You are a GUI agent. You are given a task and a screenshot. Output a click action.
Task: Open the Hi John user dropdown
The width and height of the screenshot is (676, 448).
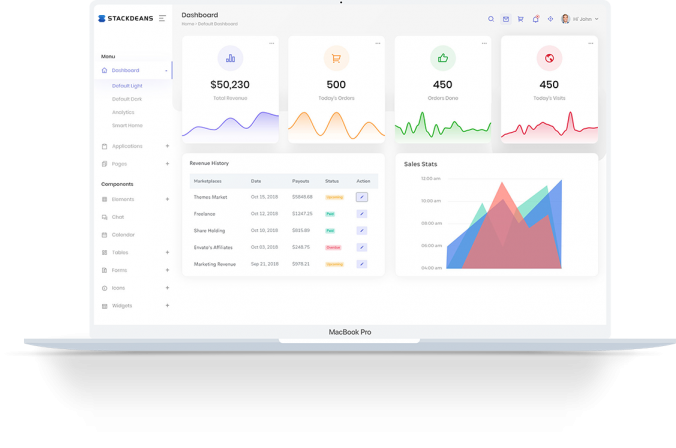(585, 19)
